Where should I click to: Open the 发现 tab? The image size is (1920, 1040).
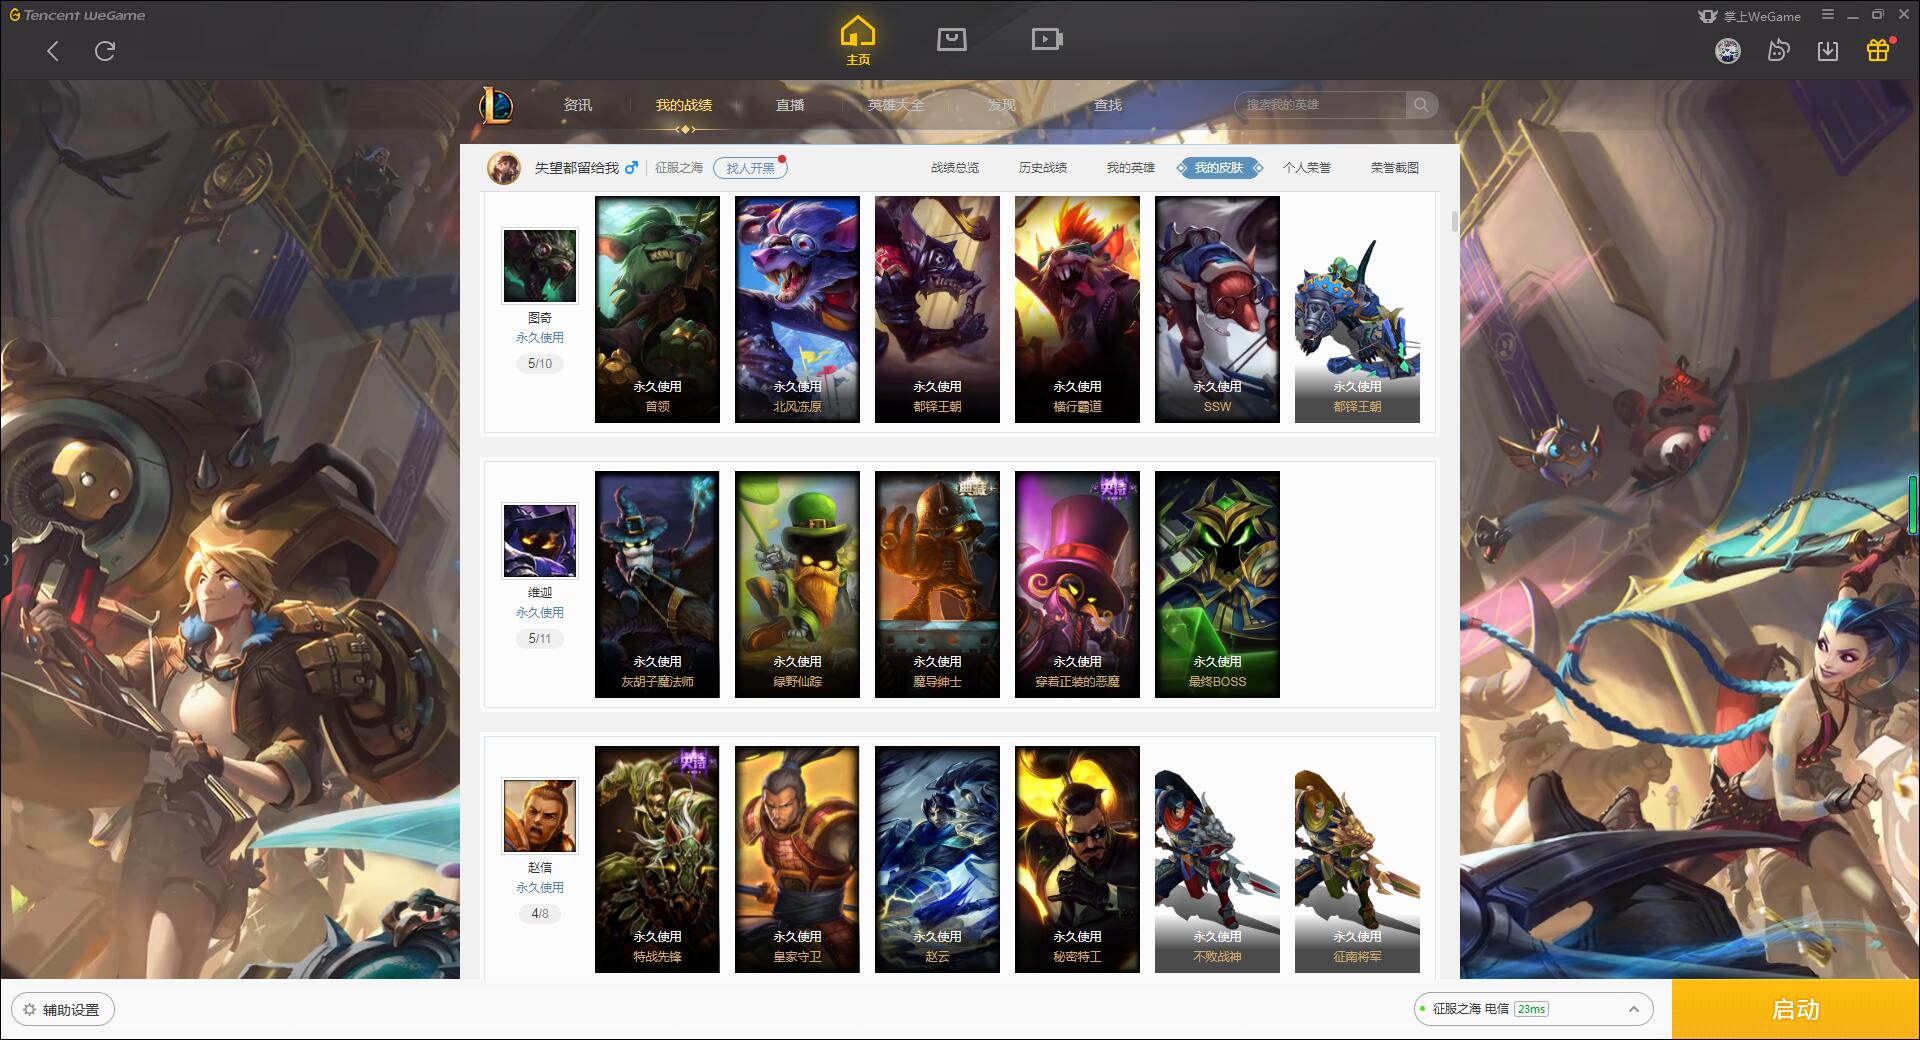tap(1002, 105)
